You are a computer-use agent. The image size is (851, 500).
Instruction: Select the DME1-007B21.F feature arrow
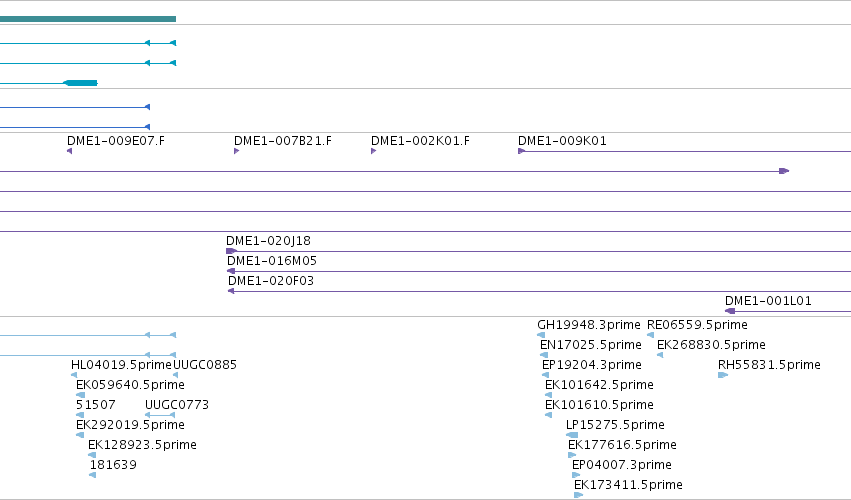click(237, 151)
